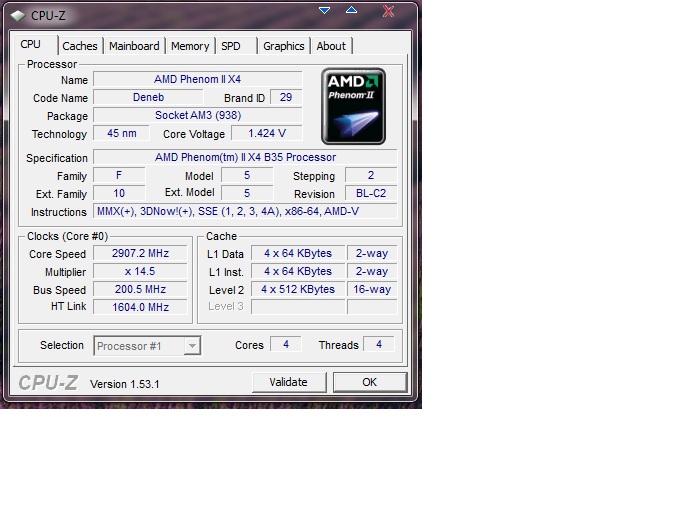This screenshot has height=518, width=691.
Task: Click the Level 2 4 x 512 KBytes value
Action: (x=298, y=289)
